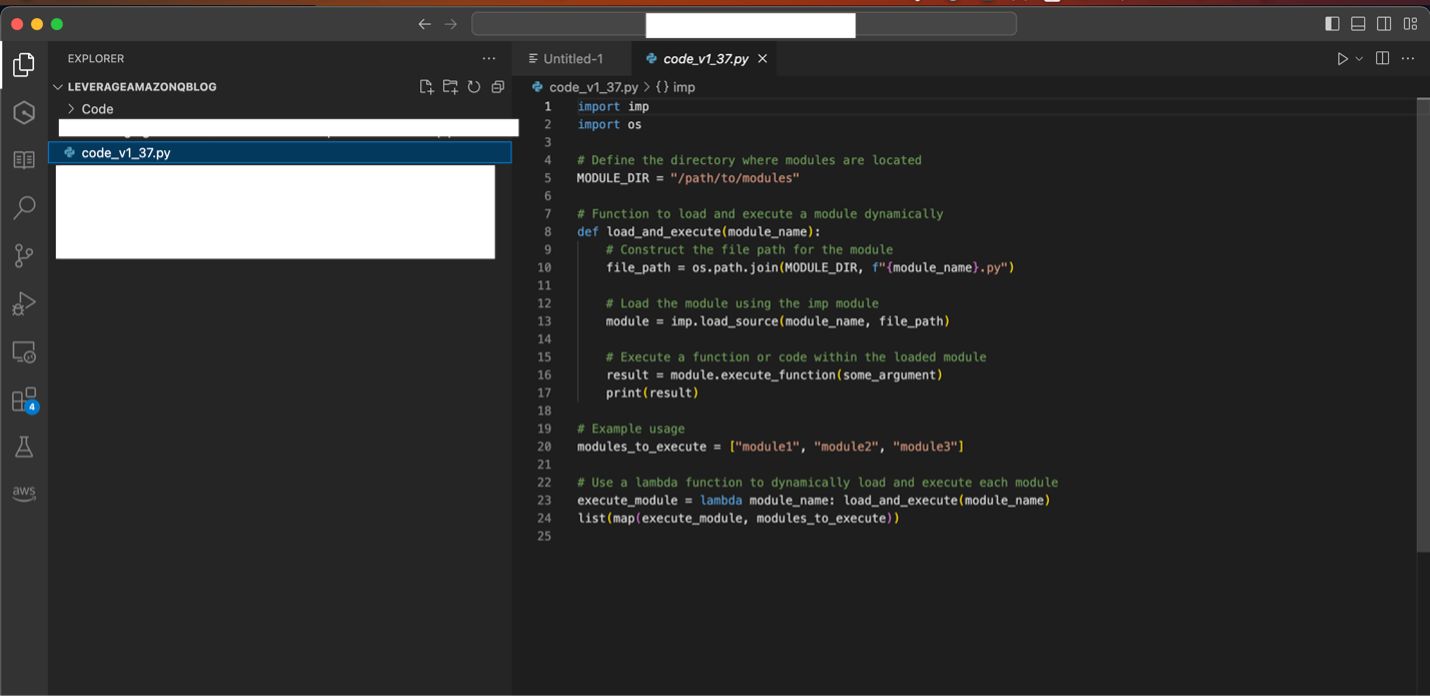Open the Run and Debug view
This screenshot has height=699, width=1430.
[x=23, y=303]
